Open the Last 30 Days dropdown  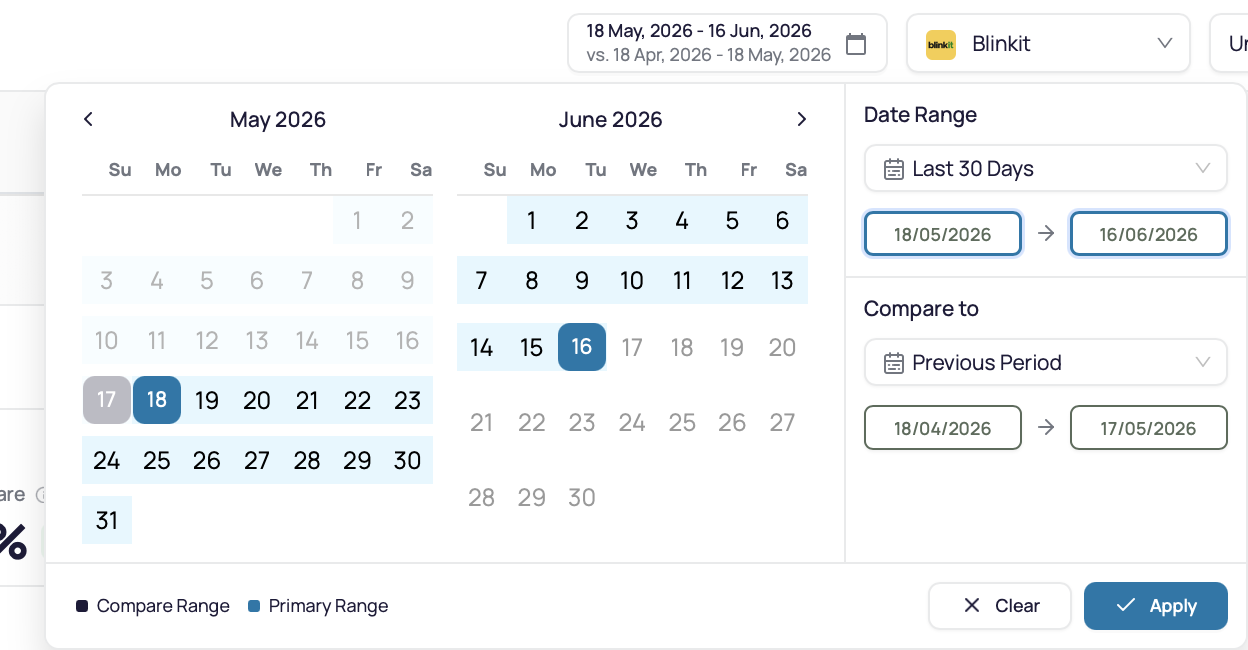1046,169
